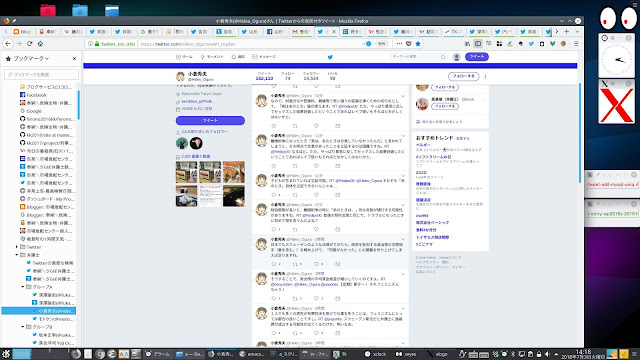Open the Facebook bookmark in the sidebar
The height and width of the screenshot is (360, 640).
click(36, 95)
